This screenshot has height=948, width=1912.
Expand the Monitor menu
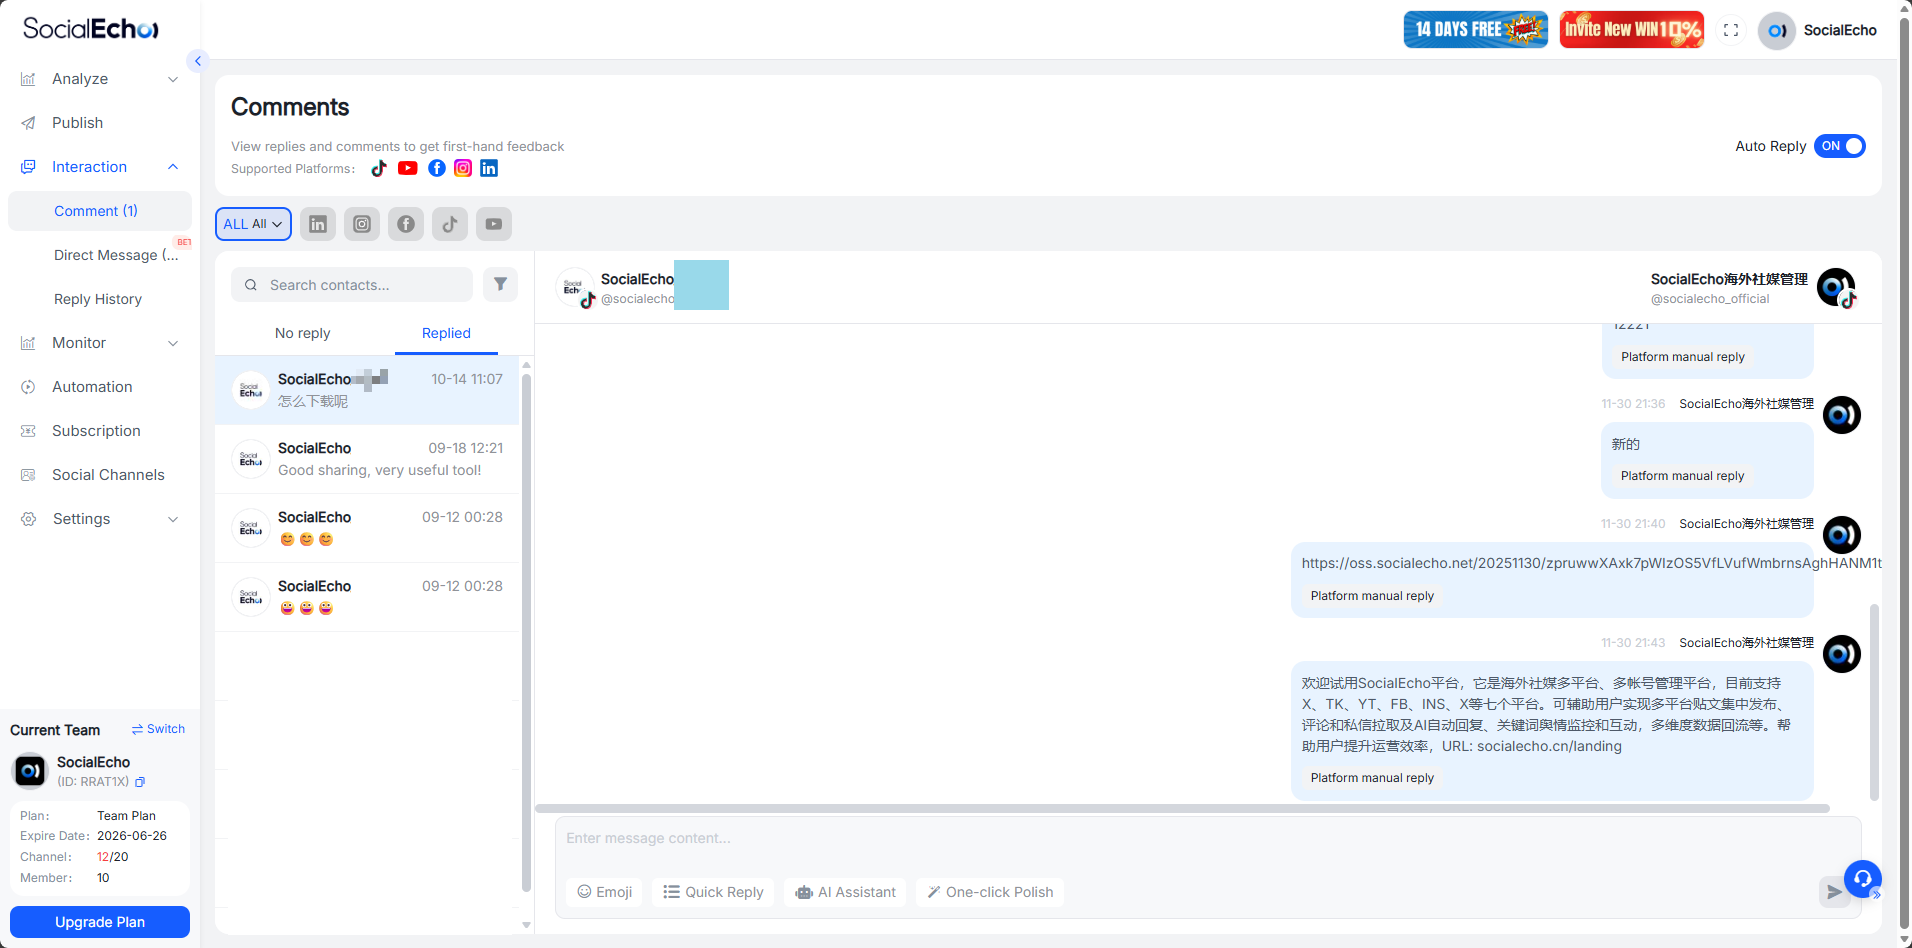tap(100, 343)
